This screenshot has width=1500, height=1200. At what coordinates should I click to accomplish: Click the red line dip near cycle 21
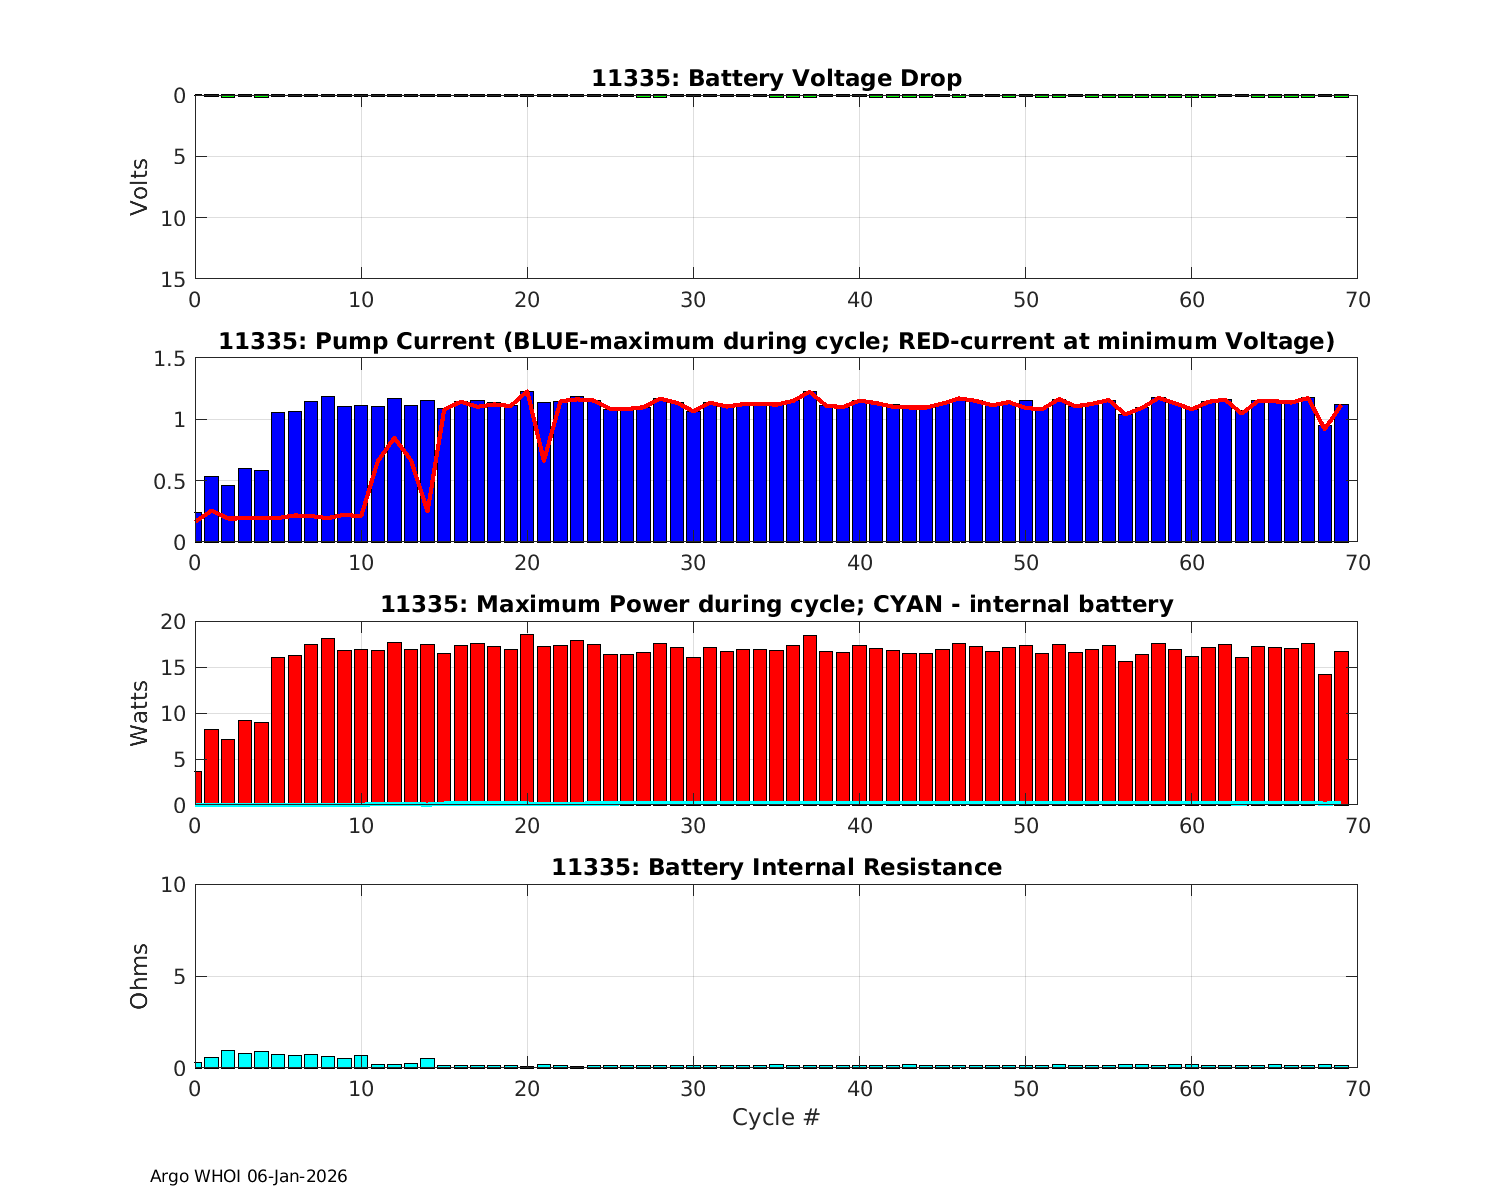coord(544,460)
